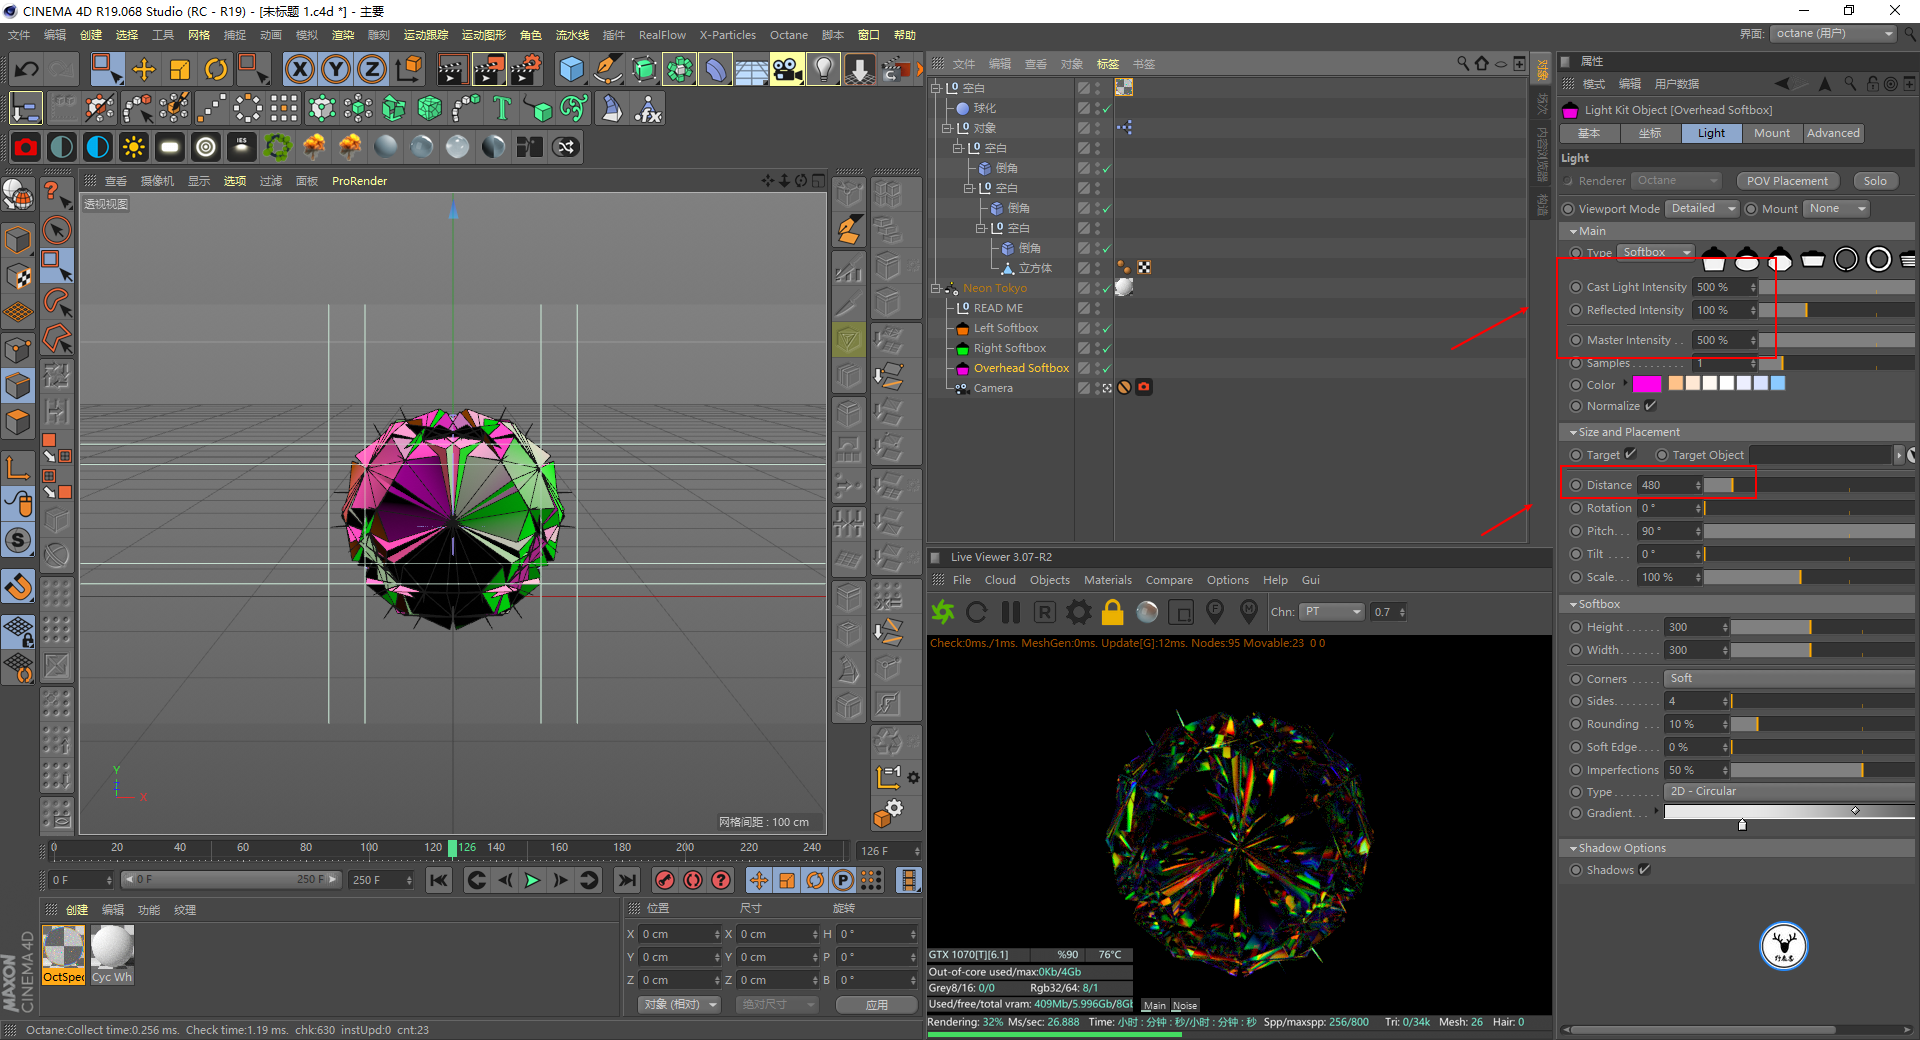Open the RealFlow menu
This screenshot has width=1920, height=1040.
point(662,35)
